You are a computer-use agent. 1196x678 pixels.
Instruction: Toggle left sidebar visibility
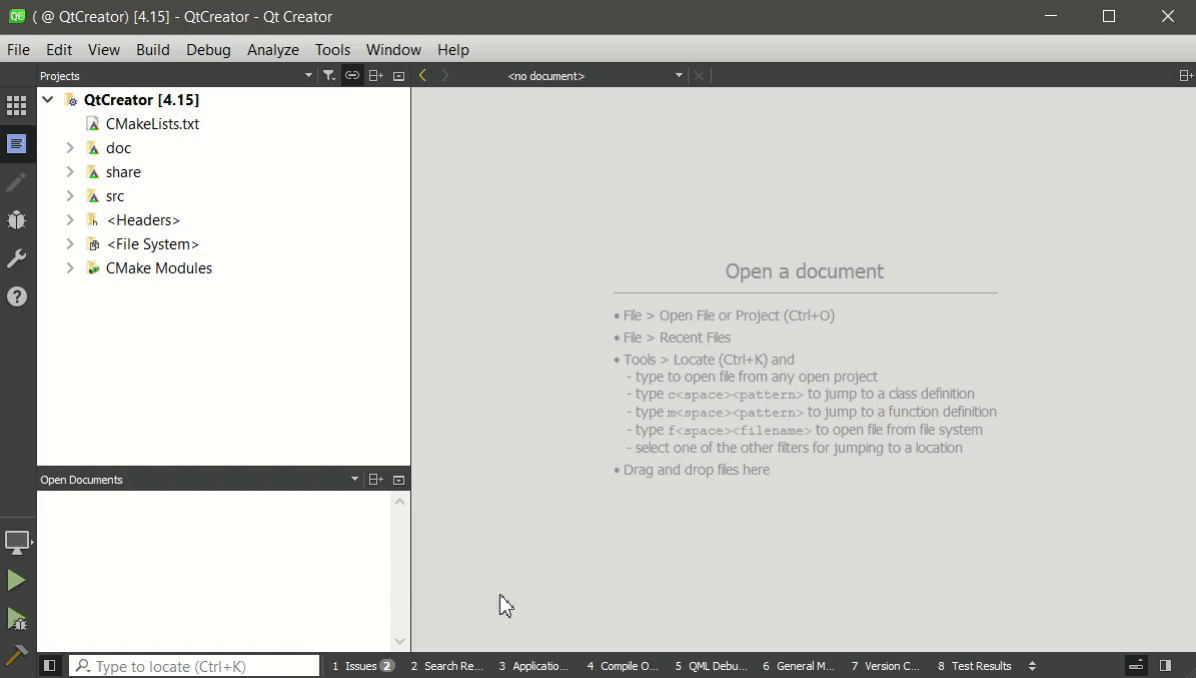[49, 666]
